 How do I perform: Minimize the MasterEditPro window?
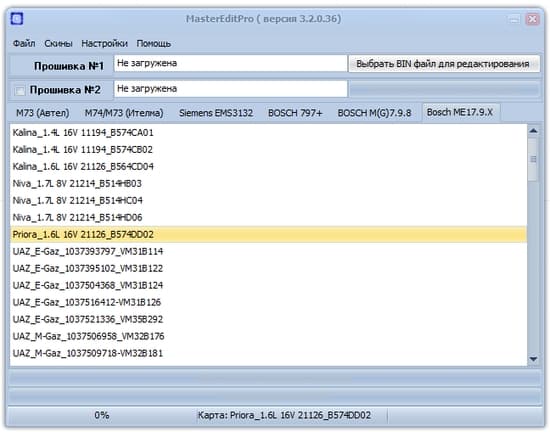click(515, 19)
